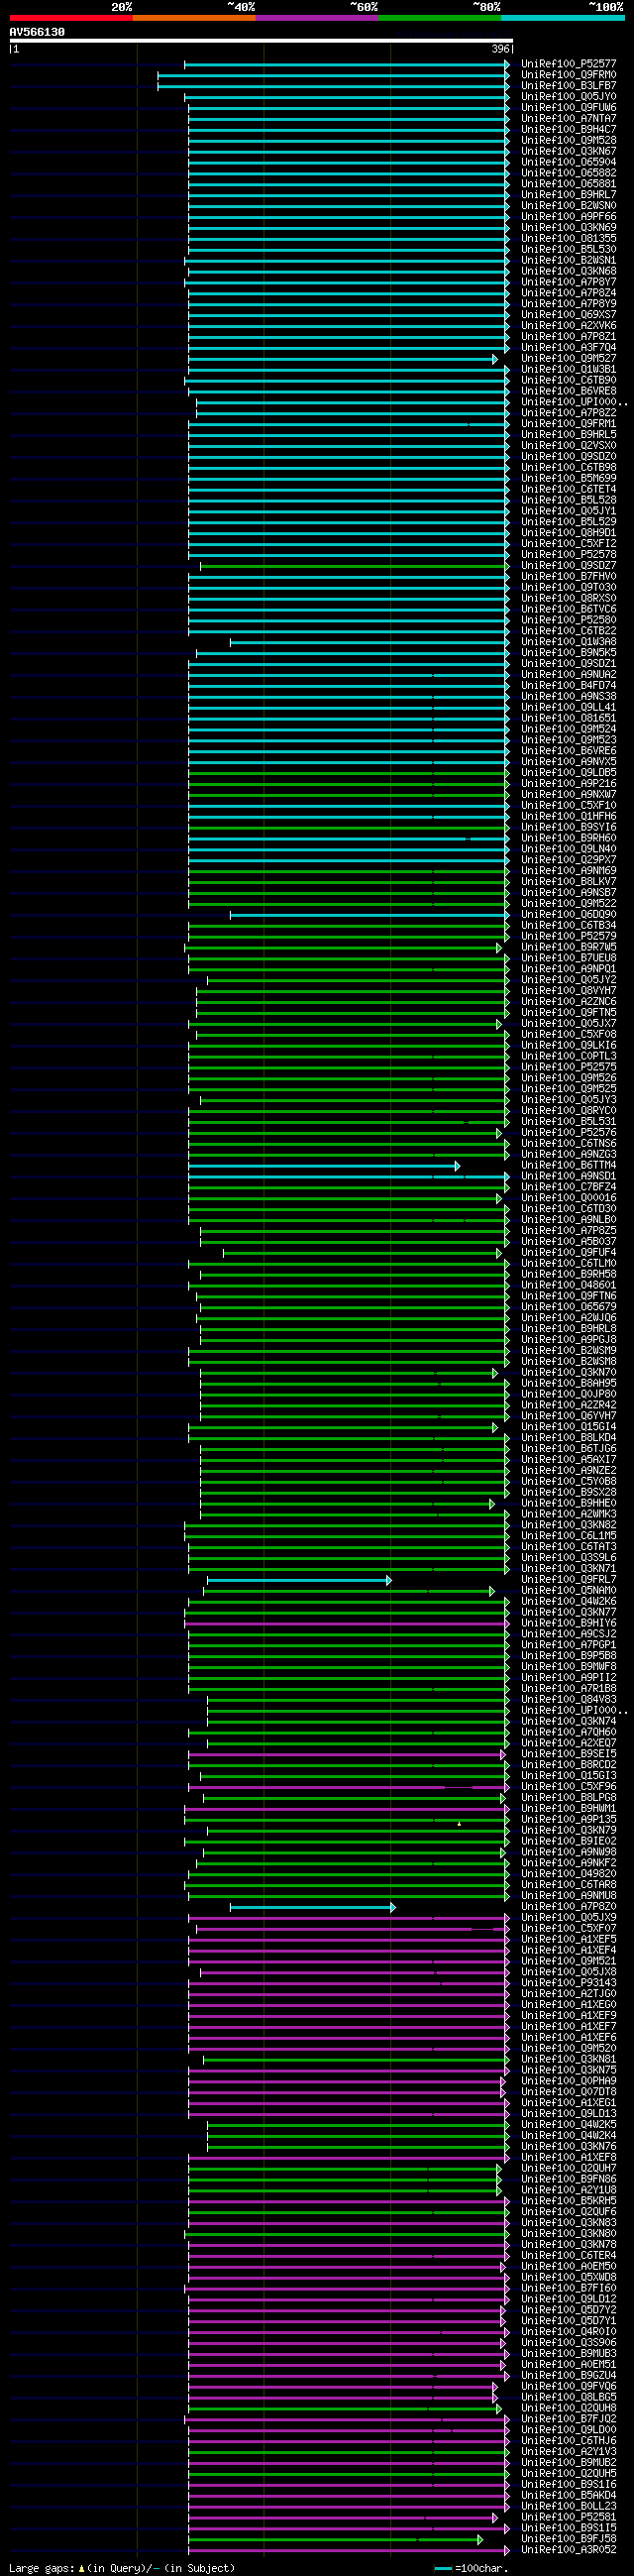Select hit UniRef100_A9PF66
The image size is (634, 2576).
click(568, 217)
